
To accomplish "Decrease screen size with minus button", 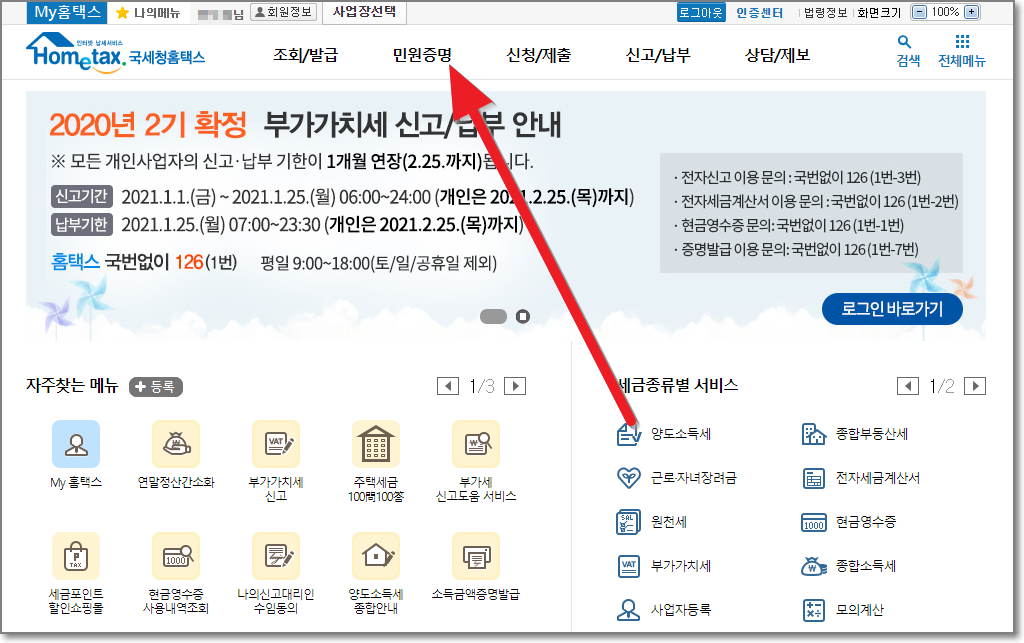I will coord(919,12).
